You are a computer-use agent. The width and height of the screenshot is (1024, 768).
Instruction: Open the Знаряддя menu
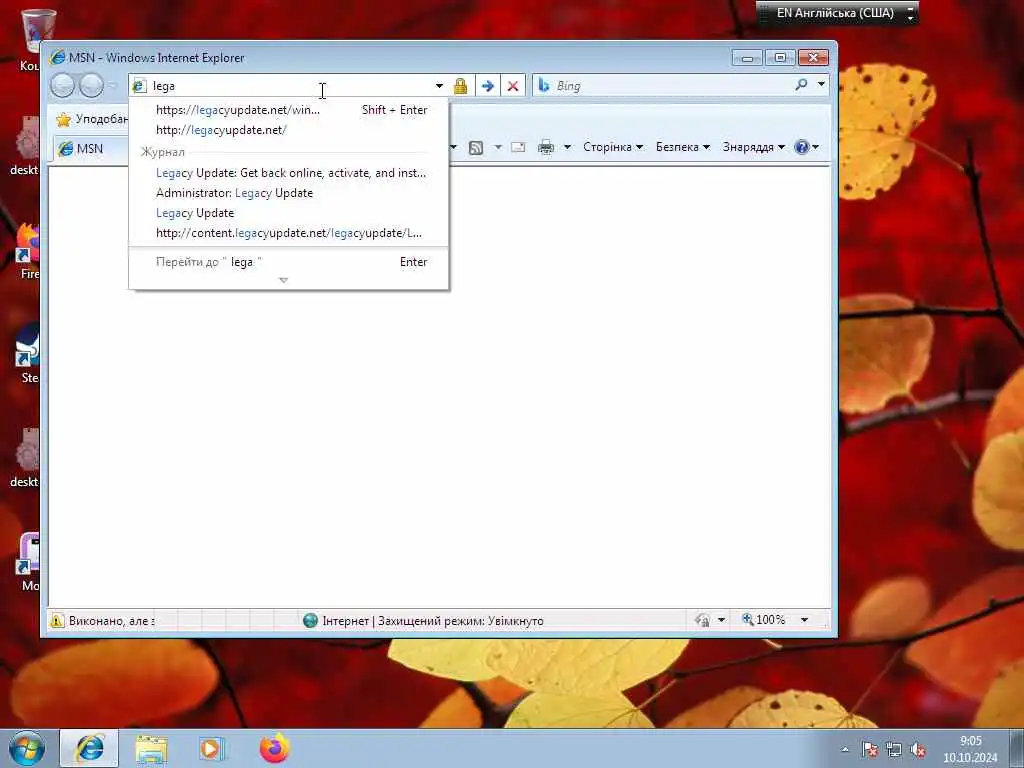[753, 147]
